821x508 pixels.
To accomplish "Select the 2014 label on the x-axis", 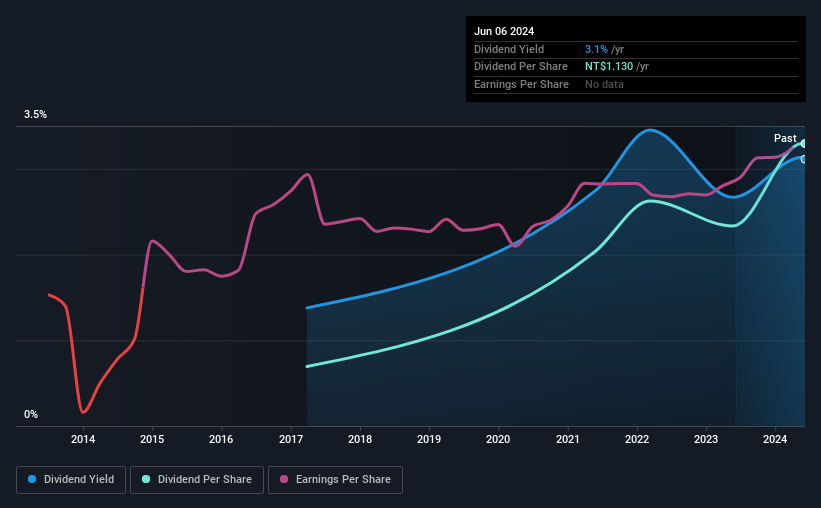I will [x=83, y=439].
